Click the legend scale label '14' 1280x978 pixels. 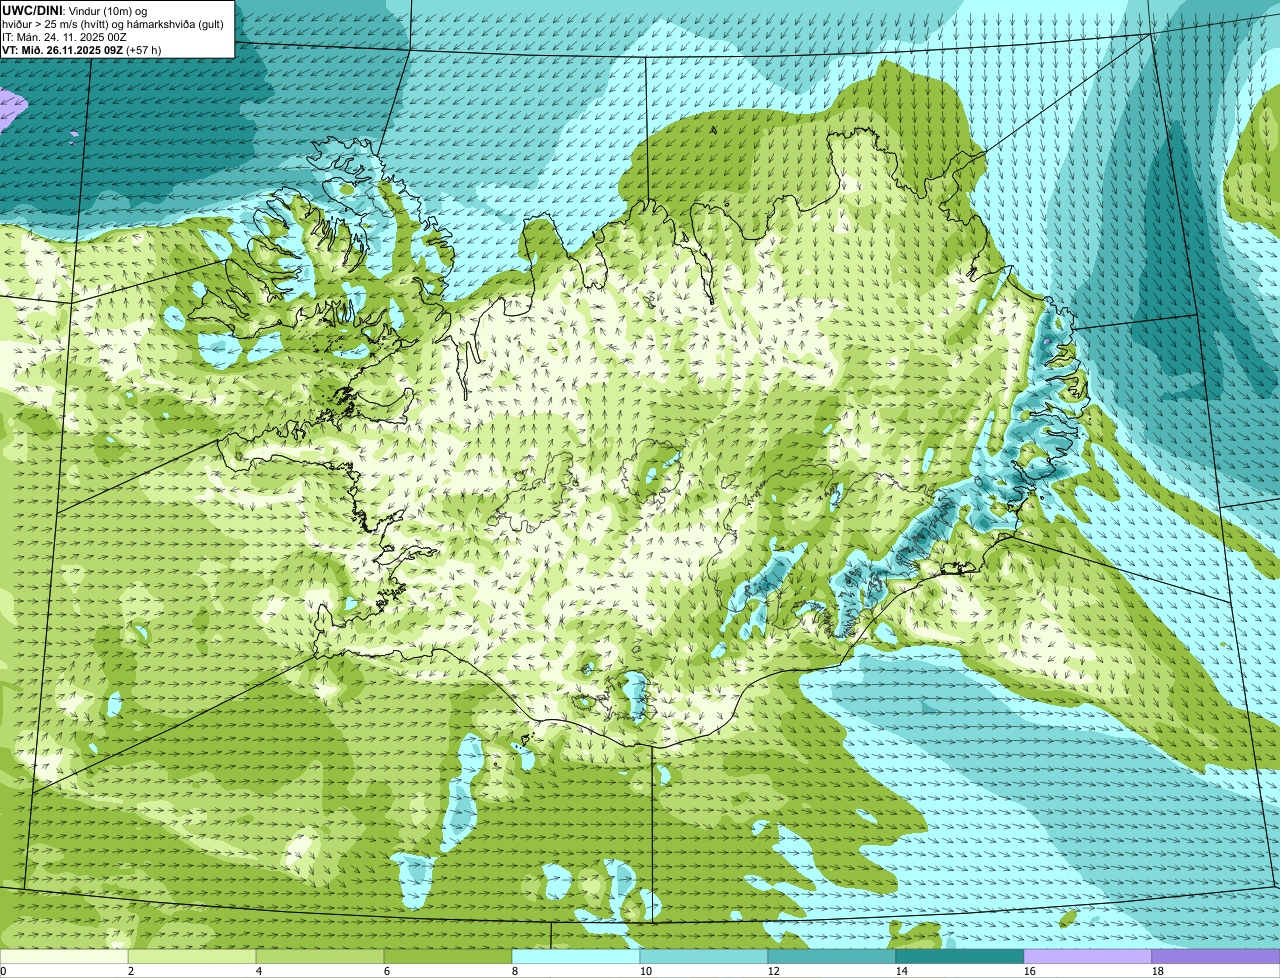(902, 971)
